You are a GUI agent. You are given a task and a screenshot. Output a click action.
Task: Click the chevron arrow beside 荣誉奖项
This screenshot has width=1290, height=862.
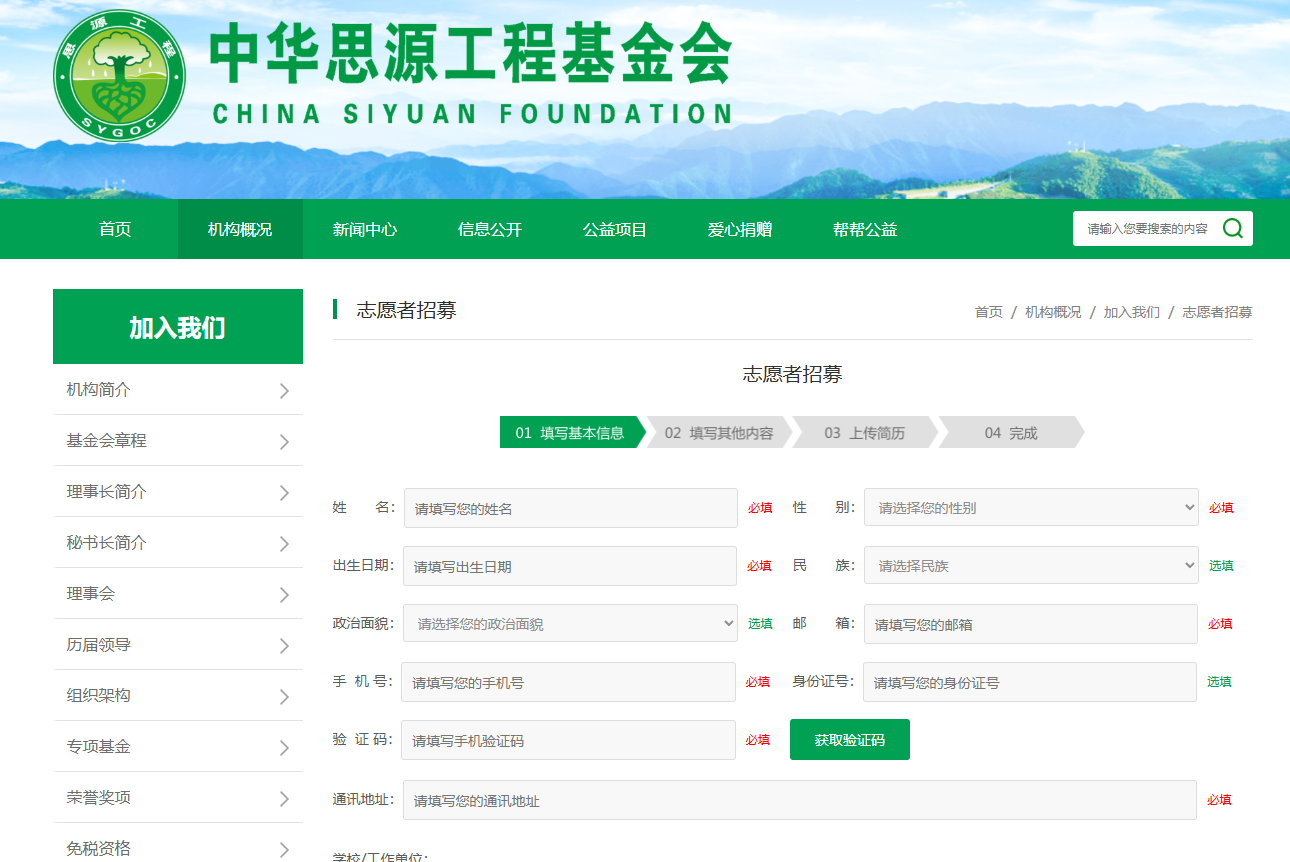[x=284, y=799]
